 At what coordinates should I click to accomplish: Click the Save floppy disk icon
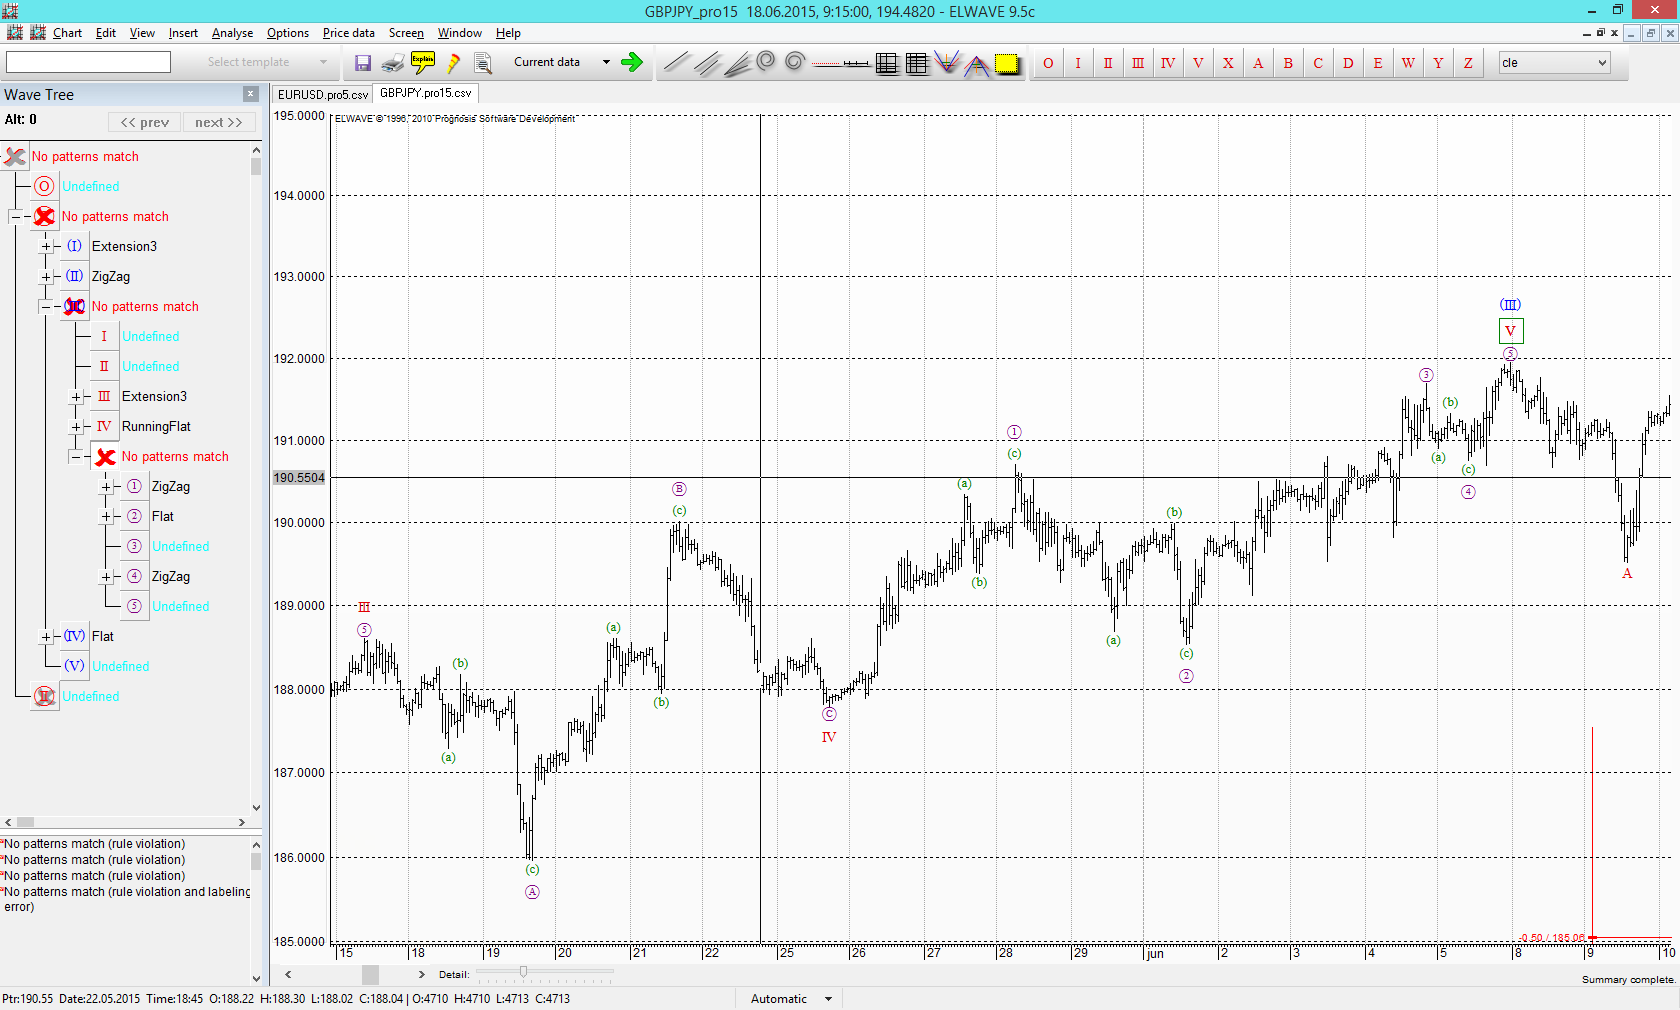pos(363,63)
